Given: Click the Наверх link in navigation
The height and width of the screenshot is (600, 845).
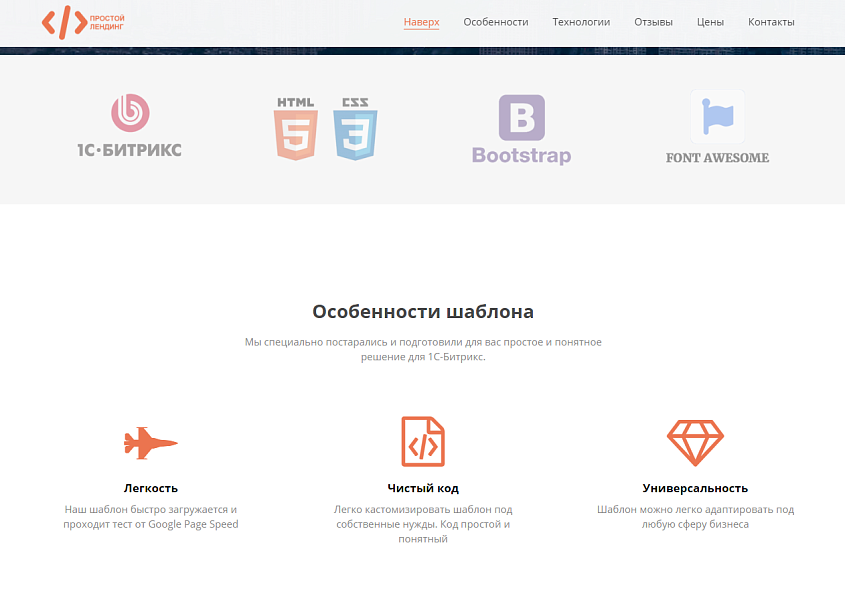Looking at the screenshot, I should [421, 19].
